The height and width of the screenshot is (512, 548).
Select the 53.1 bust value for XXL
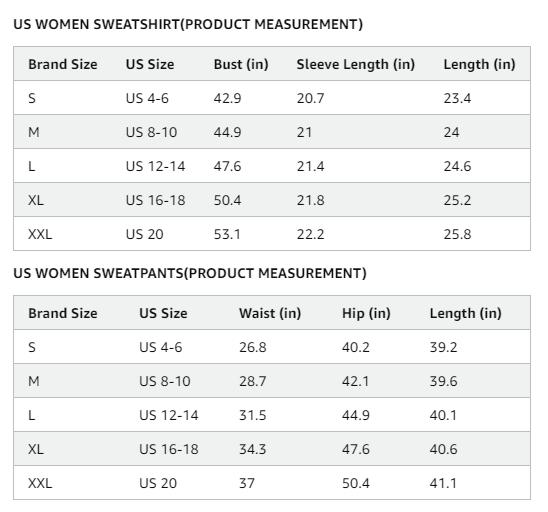pyautogui.click(x=227, y=234)
